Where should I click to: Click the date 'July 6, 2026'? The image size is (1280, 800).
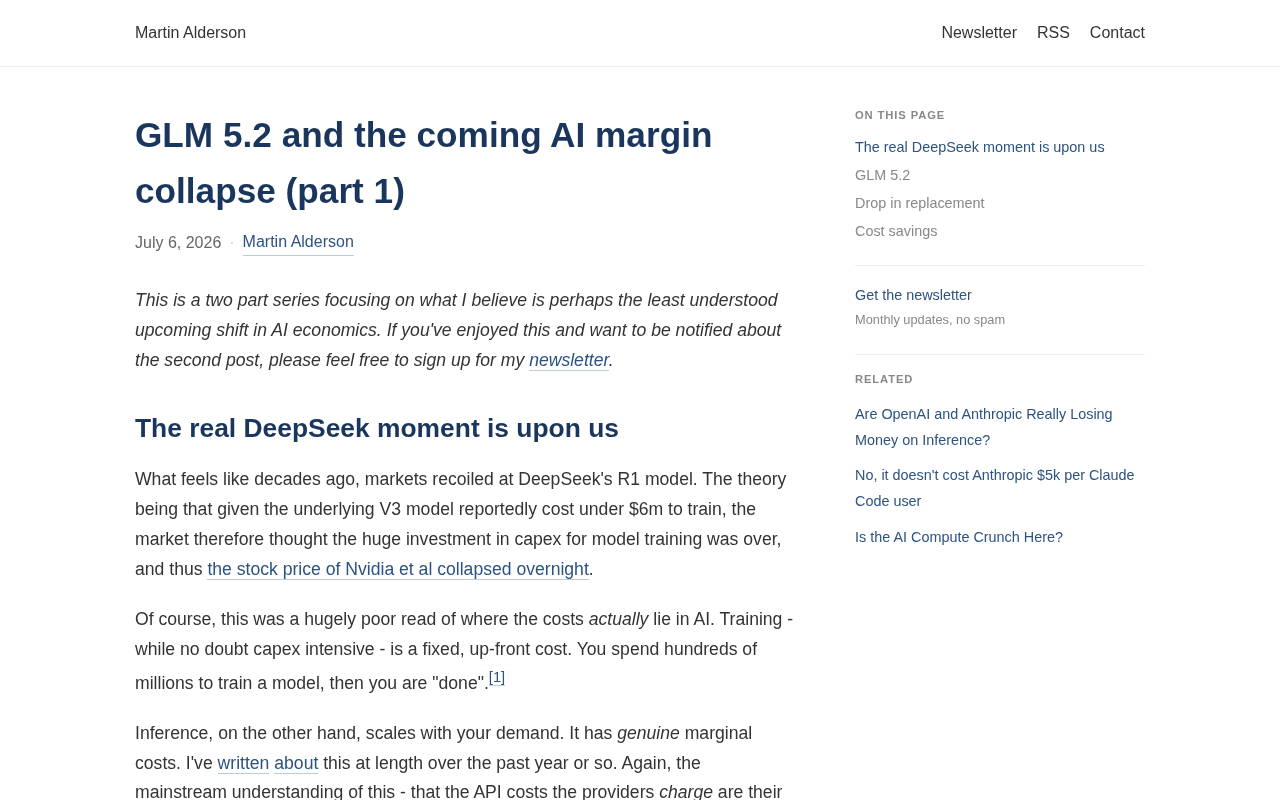tap(178, 243)
